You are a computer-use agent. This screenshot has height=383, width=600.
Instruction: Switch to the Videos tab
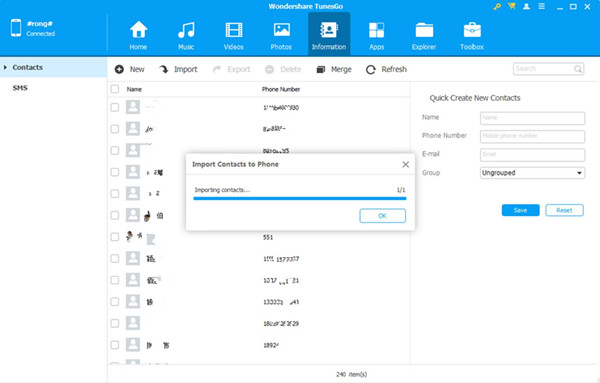point(233,35)
